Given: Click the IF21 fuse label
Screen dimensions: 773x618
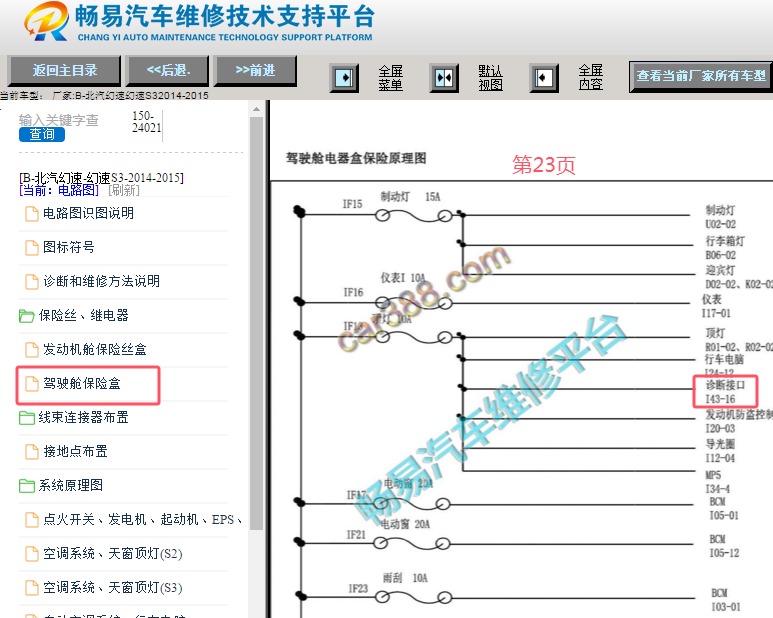Looking at the screenshot, I should 356,535.
